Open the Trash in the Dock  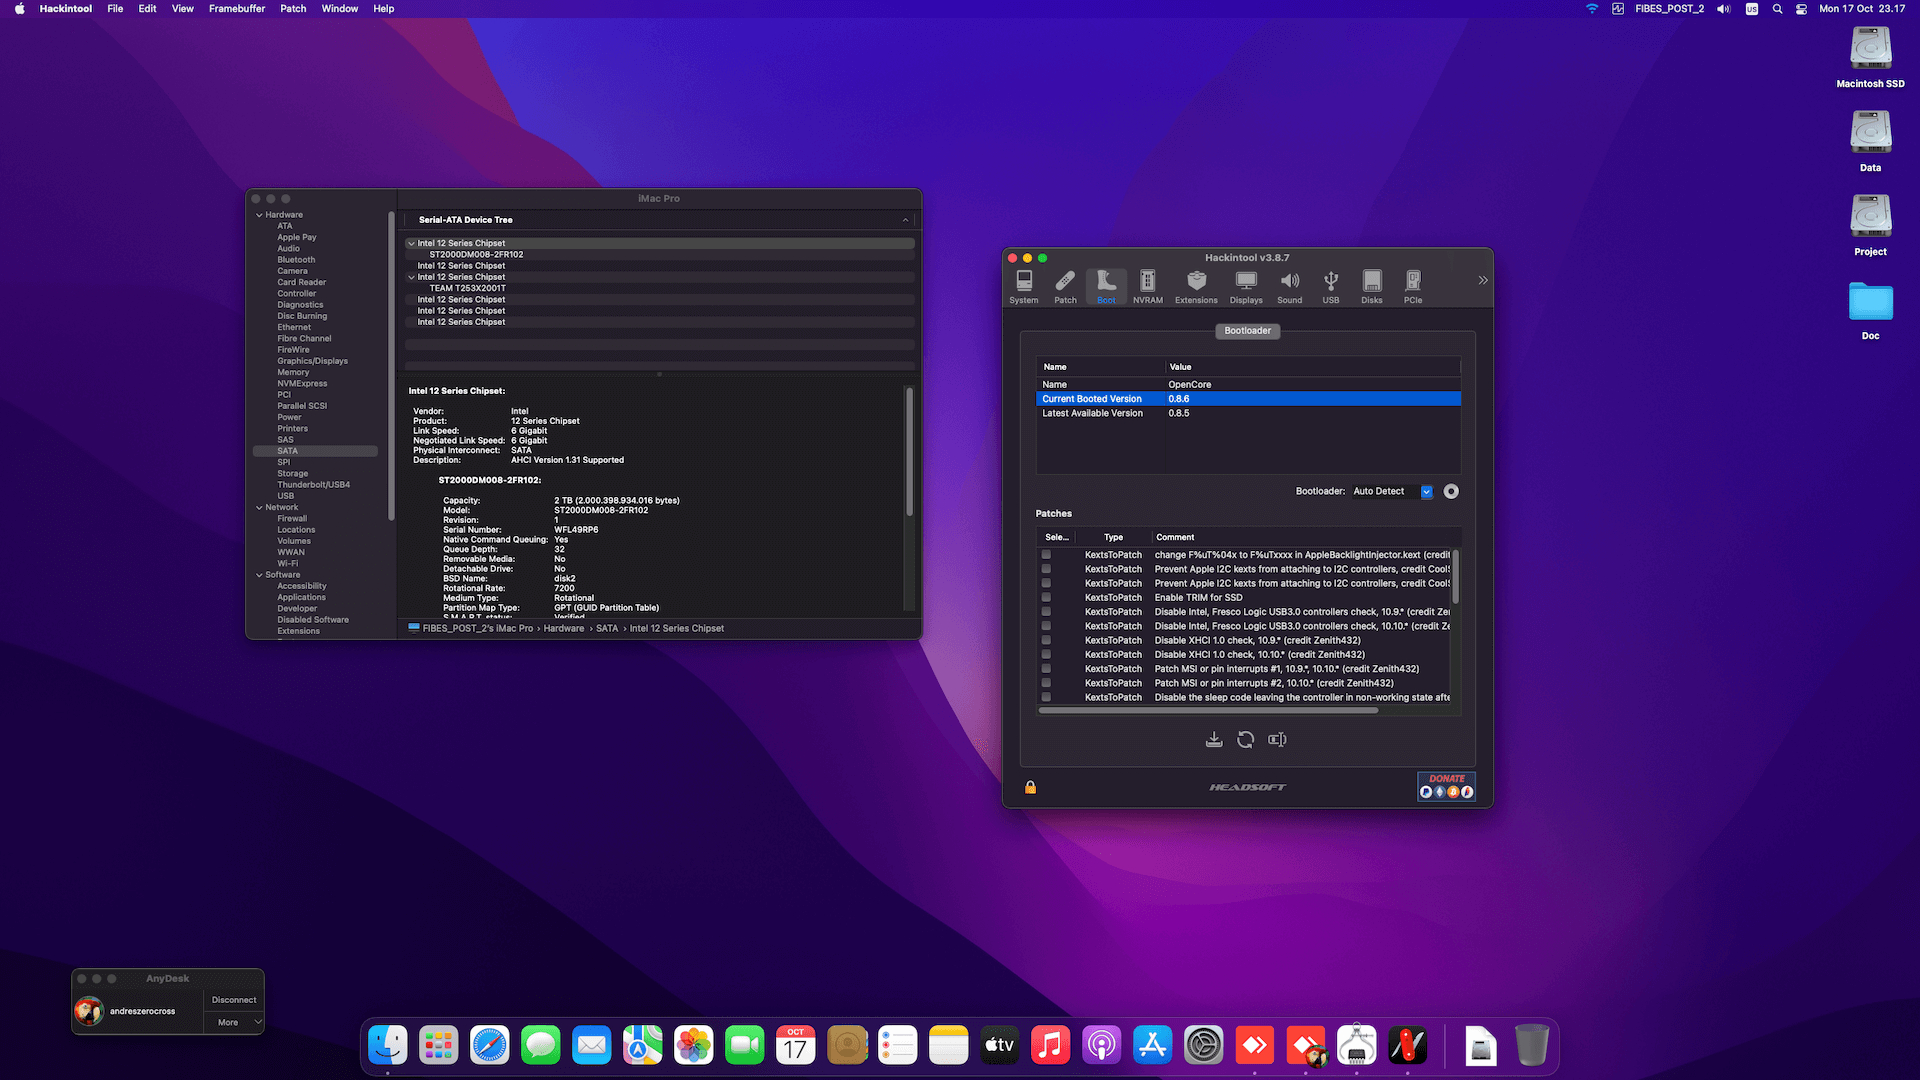[1531, 1046]
